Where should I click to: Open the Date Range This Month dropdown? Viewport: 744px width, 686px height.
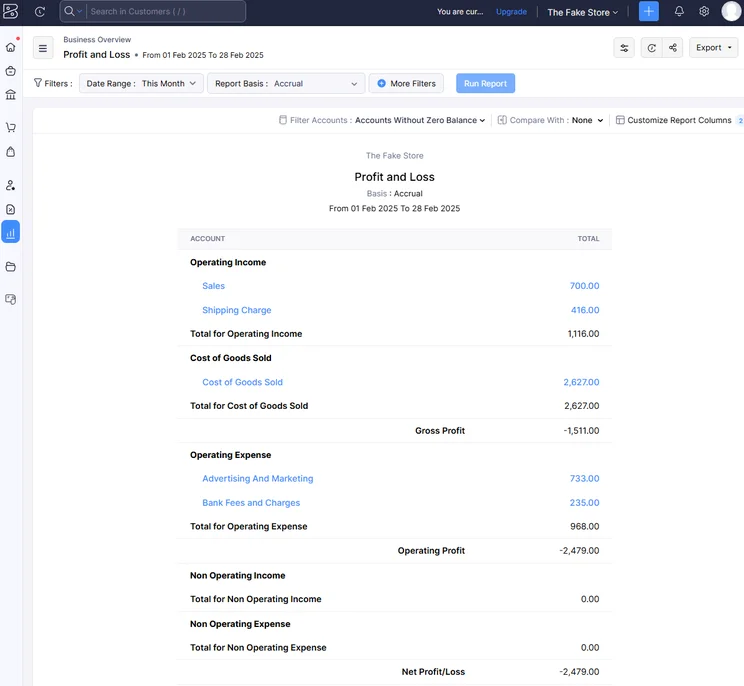[141, 83]
